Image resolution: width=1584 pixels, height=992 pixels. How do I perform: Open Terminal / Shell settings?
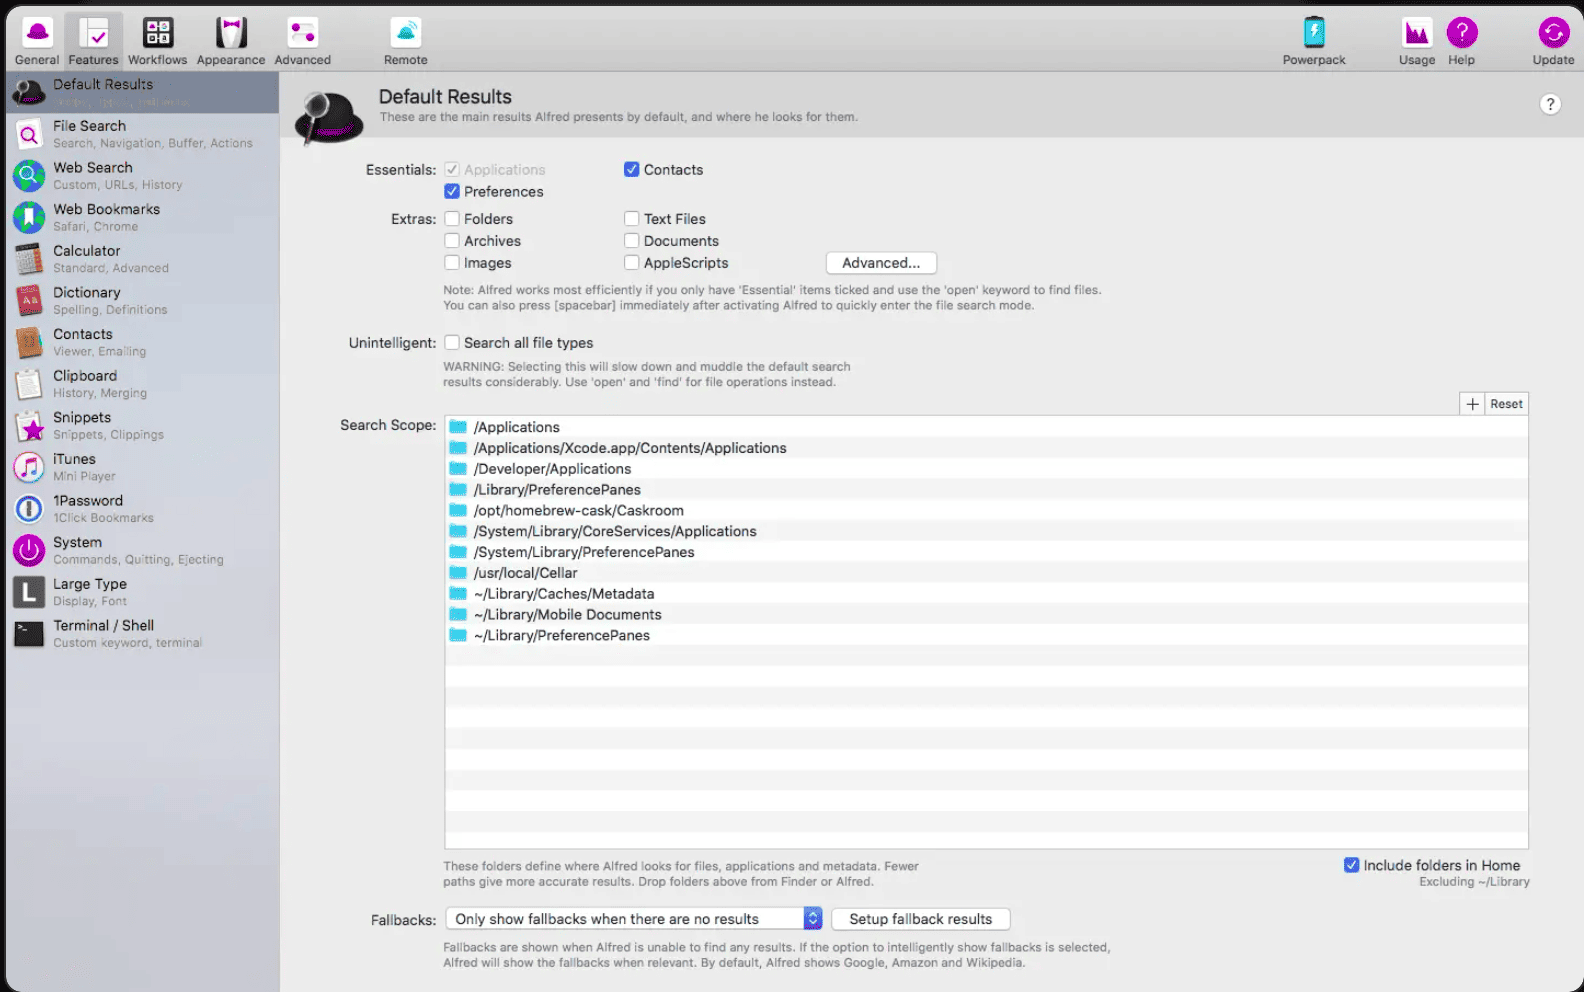pos(142,634)
